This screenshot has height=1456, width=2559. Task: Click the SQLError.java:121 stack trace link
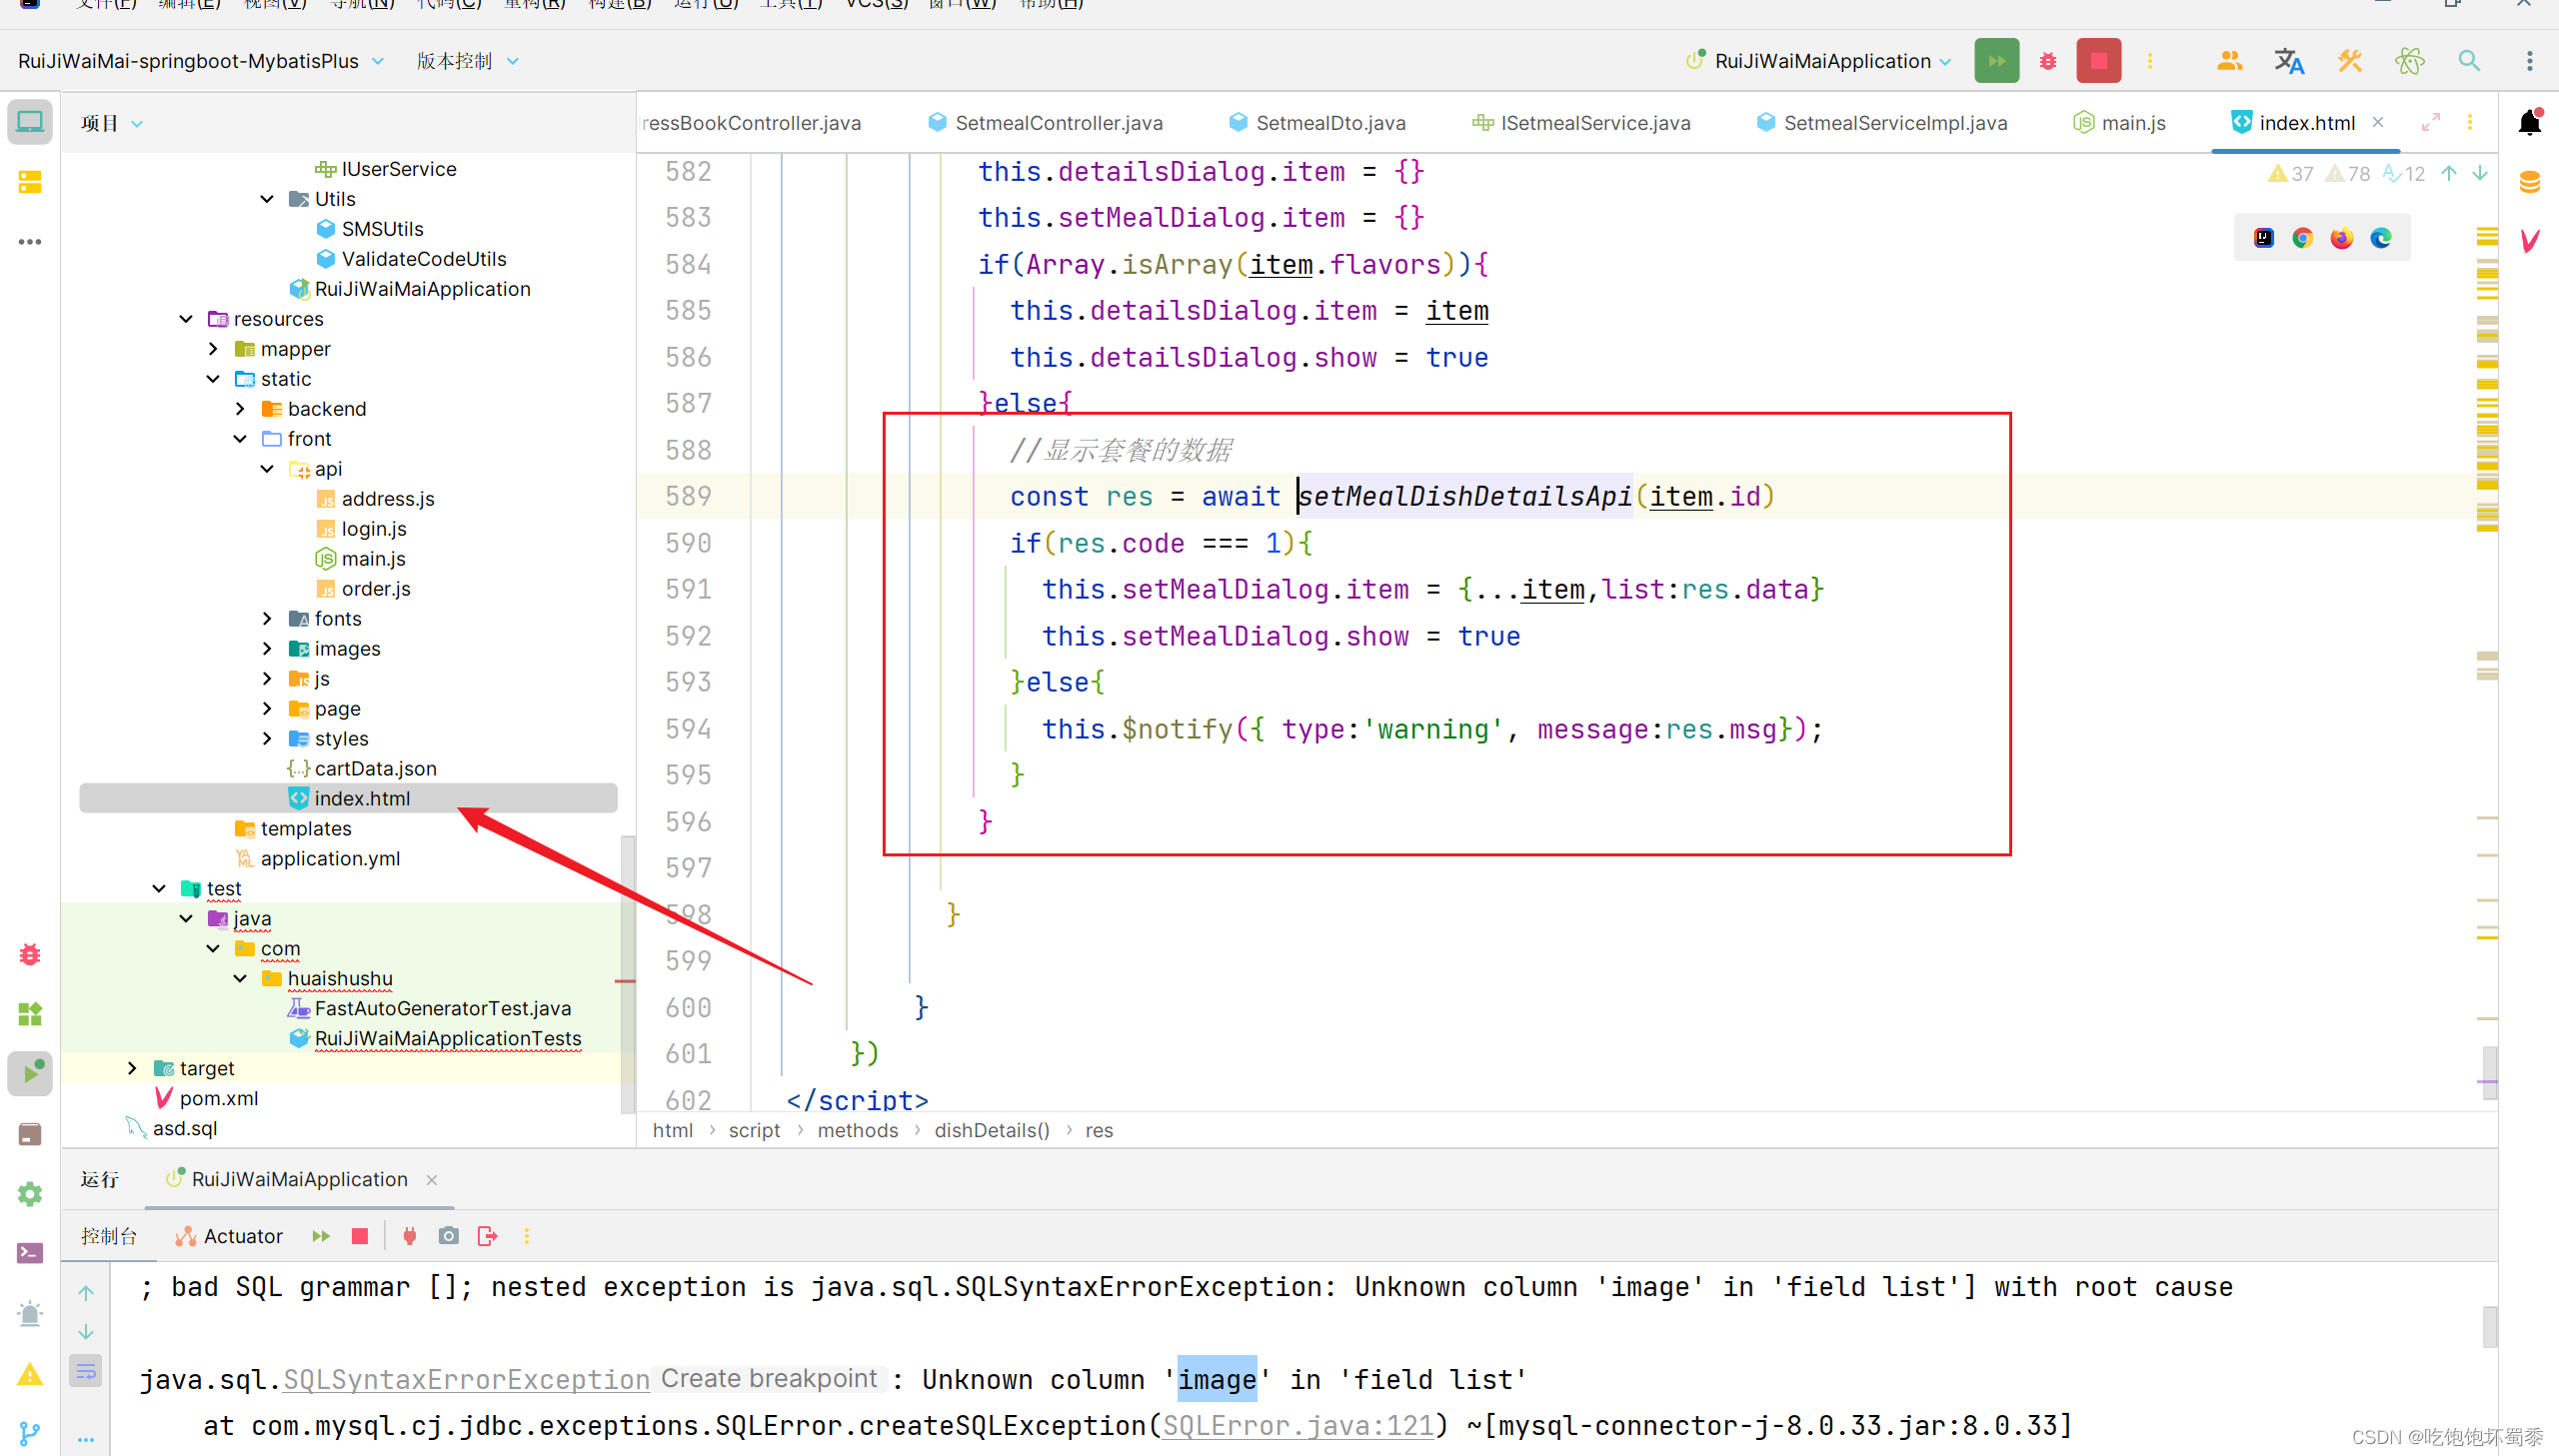click(x=1297, y=1425)
